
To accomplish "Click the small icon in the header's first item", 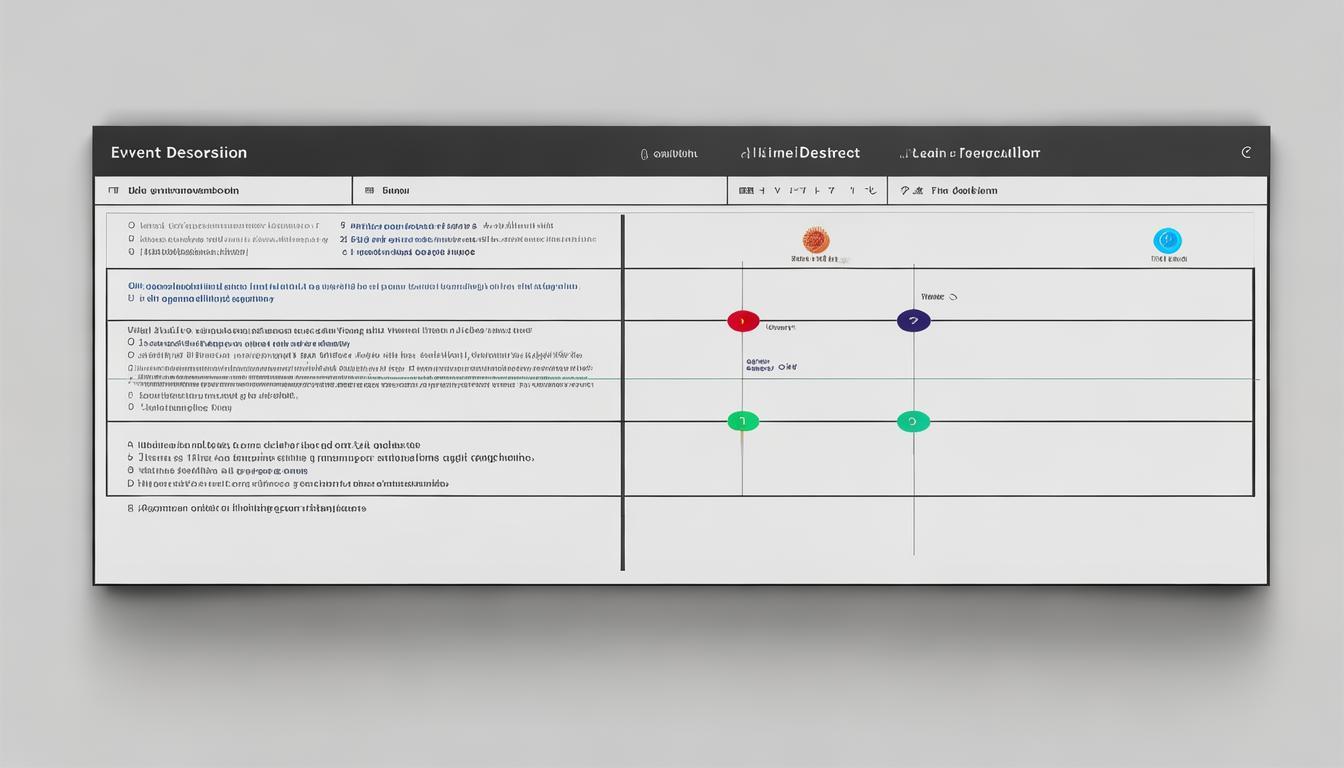I will [644, 154].
